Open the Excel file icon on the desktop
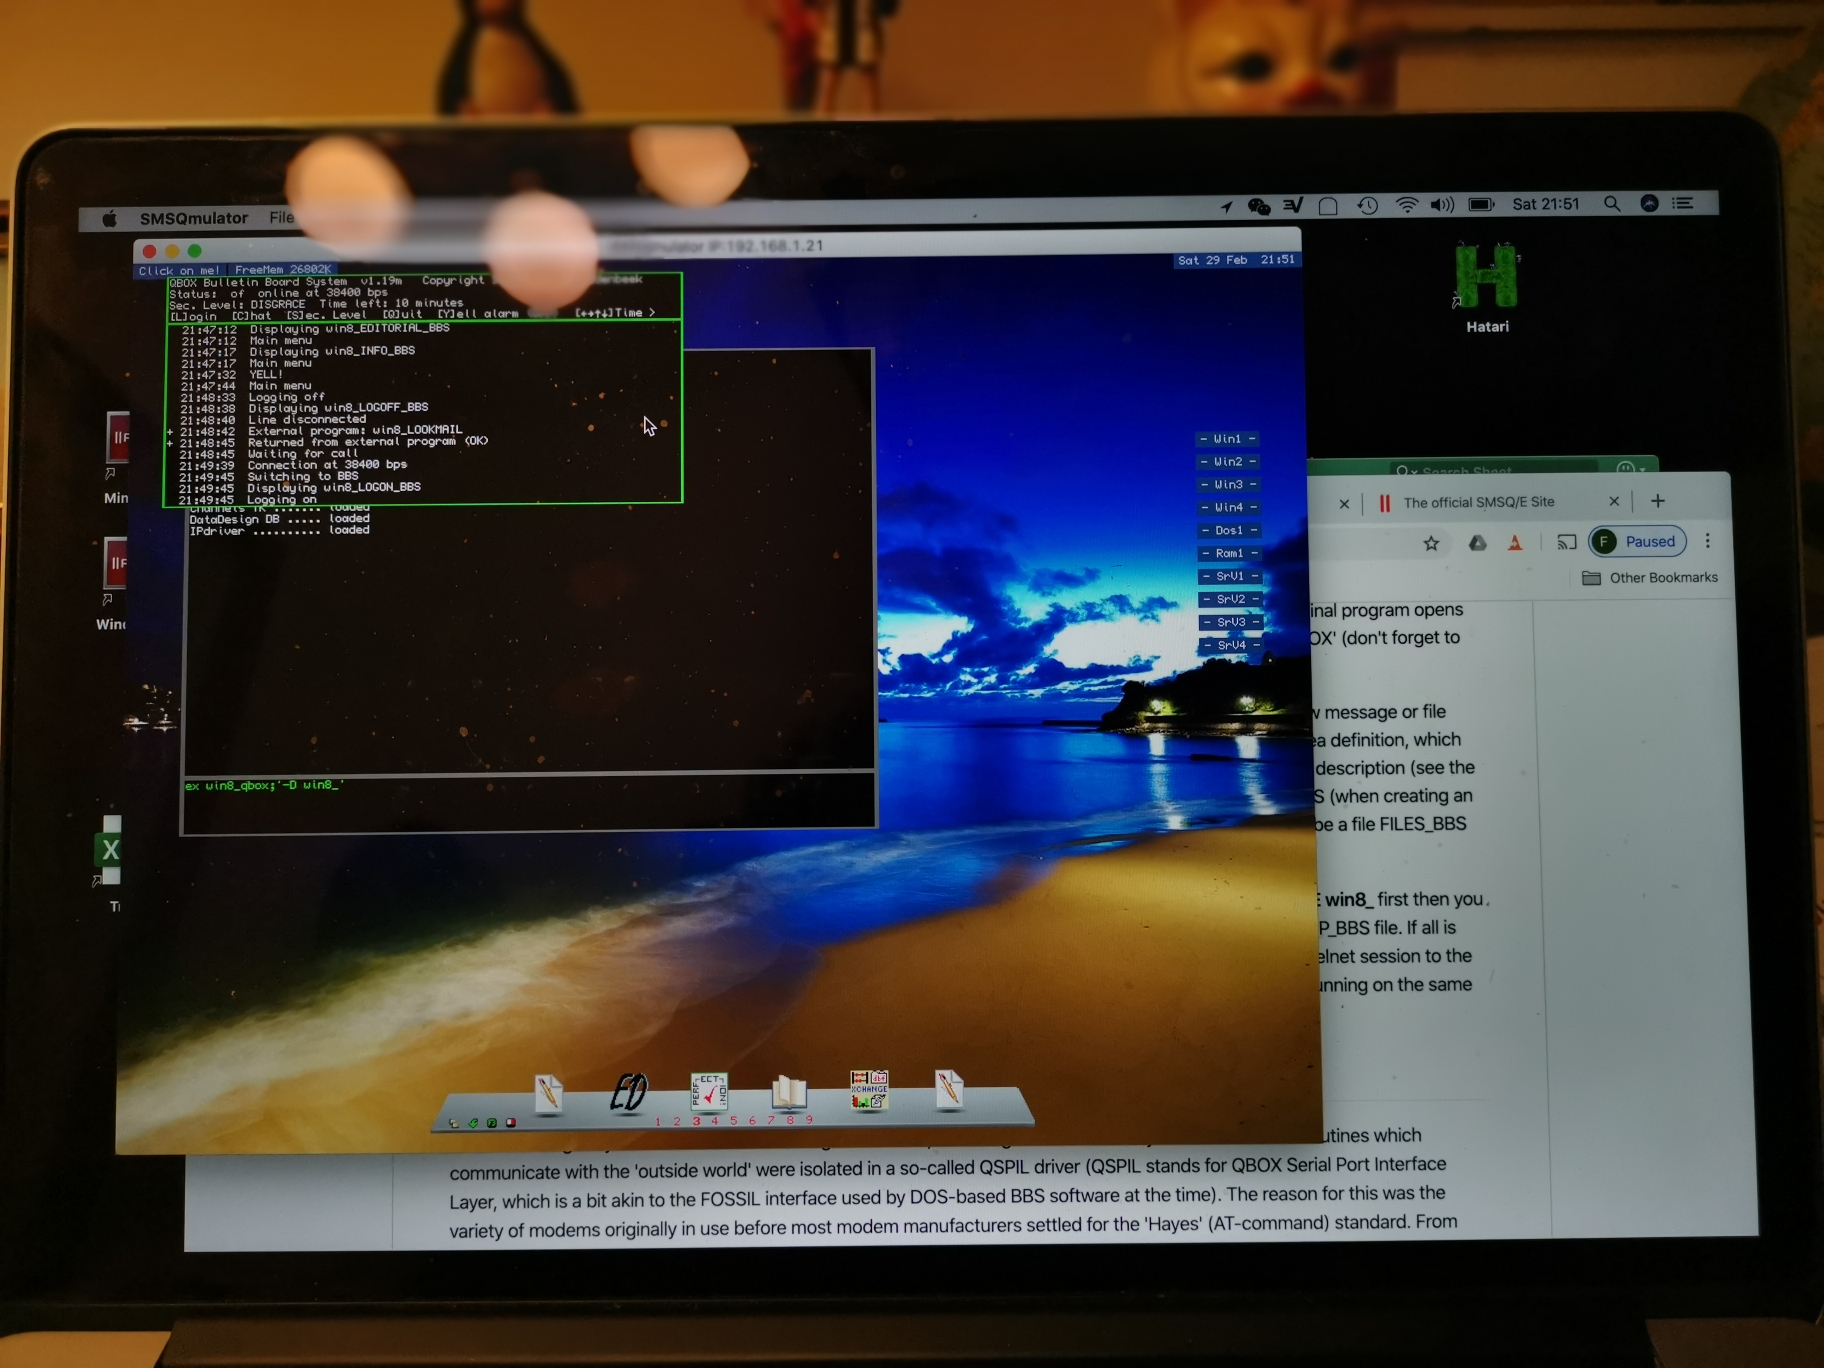 (x=109, y=850)
